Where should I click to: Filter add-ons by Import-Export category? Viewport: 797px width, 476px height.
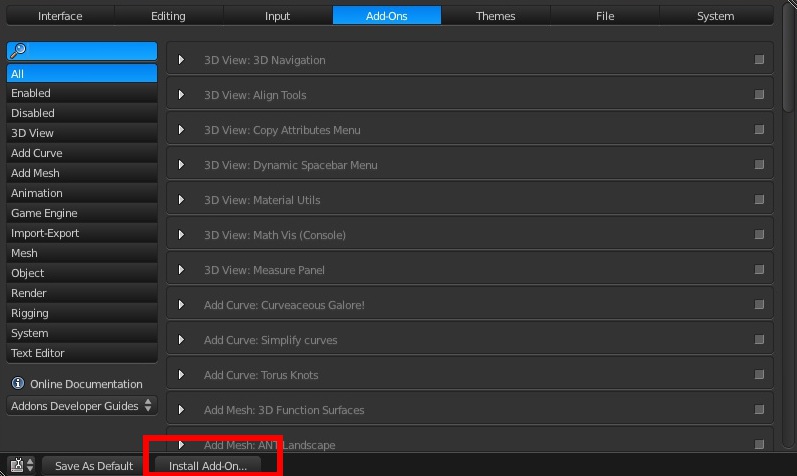click(82, 233)
